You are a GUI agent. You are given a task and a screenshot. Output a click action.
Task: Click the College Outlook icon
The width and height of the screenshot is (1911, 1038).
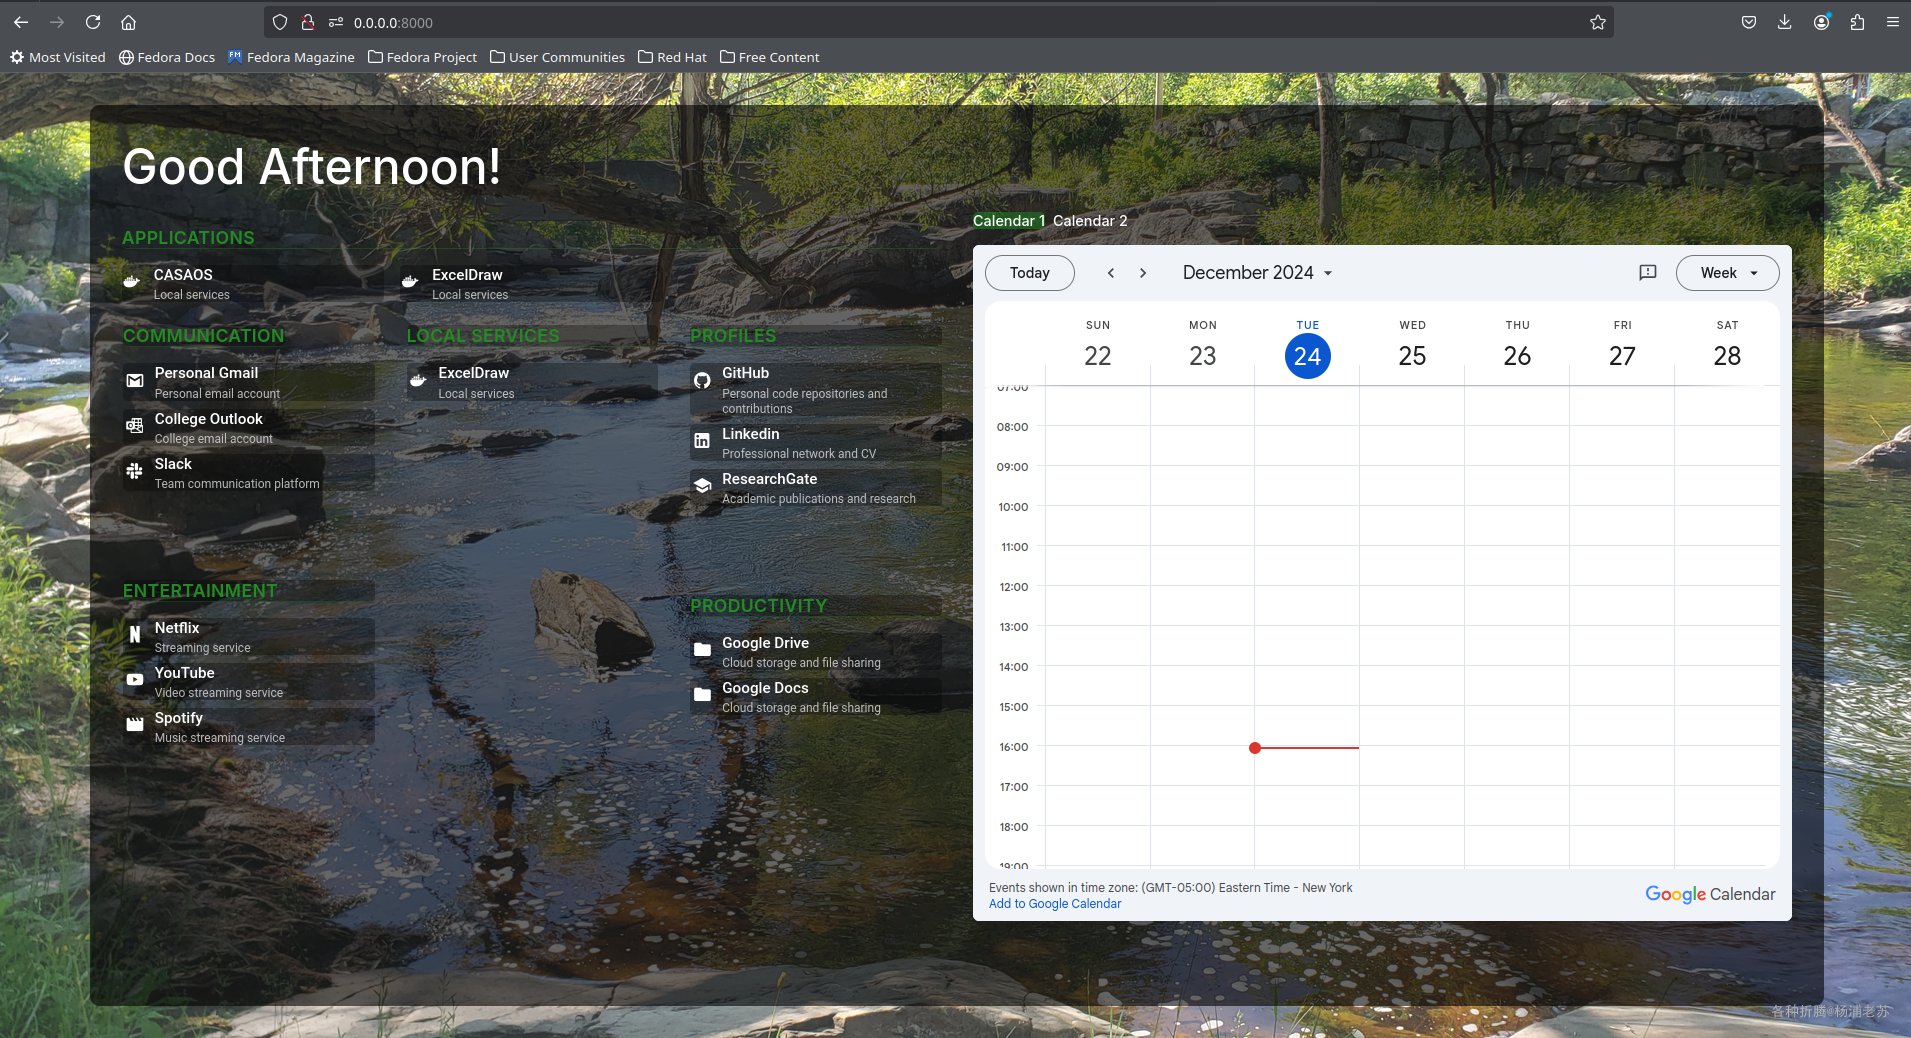135,426
